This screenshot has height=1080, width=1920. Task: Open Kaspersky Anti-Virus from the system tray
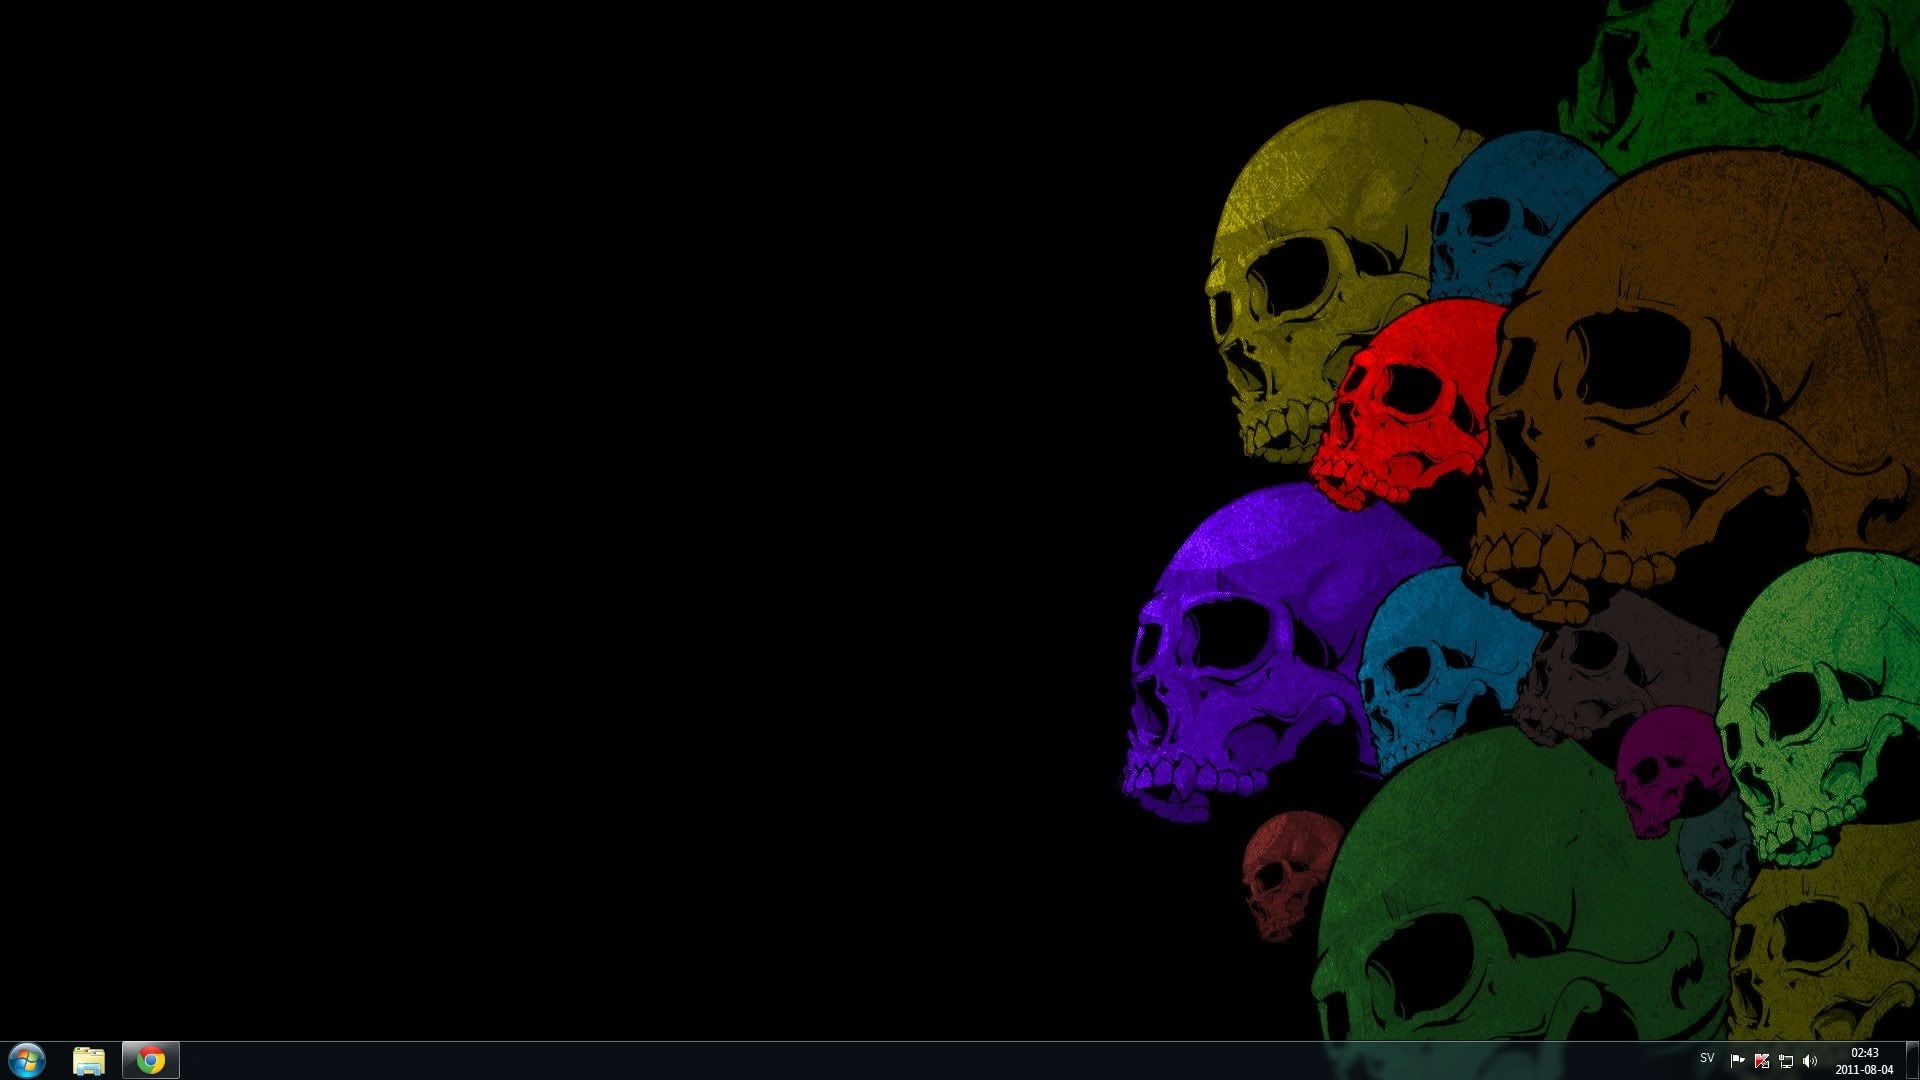1761,1061
